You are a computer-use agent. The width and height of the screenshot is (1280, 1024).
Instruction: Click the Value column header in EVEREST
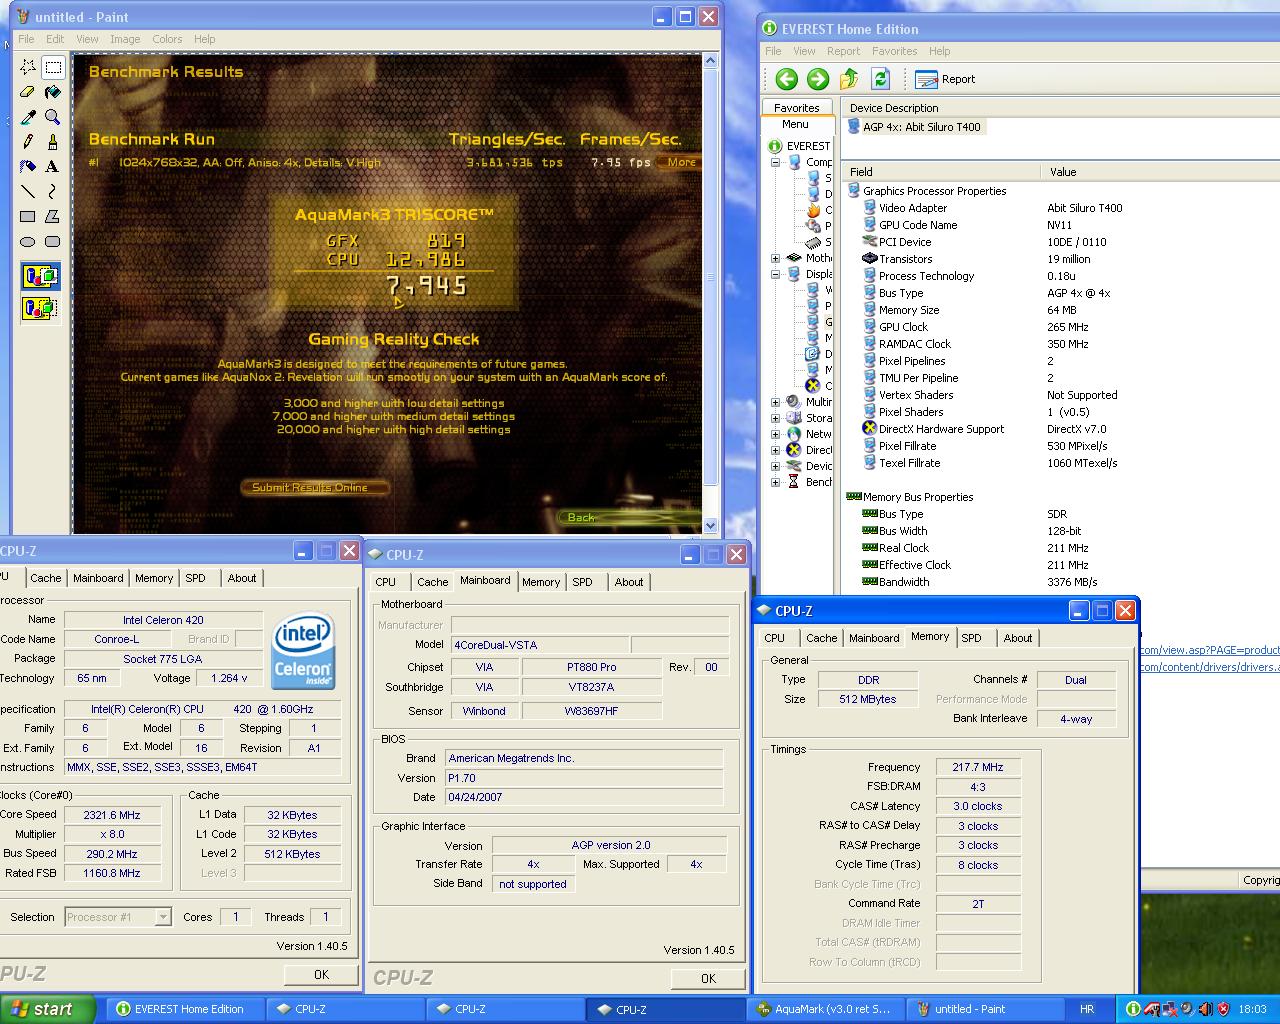[1161, 172]
